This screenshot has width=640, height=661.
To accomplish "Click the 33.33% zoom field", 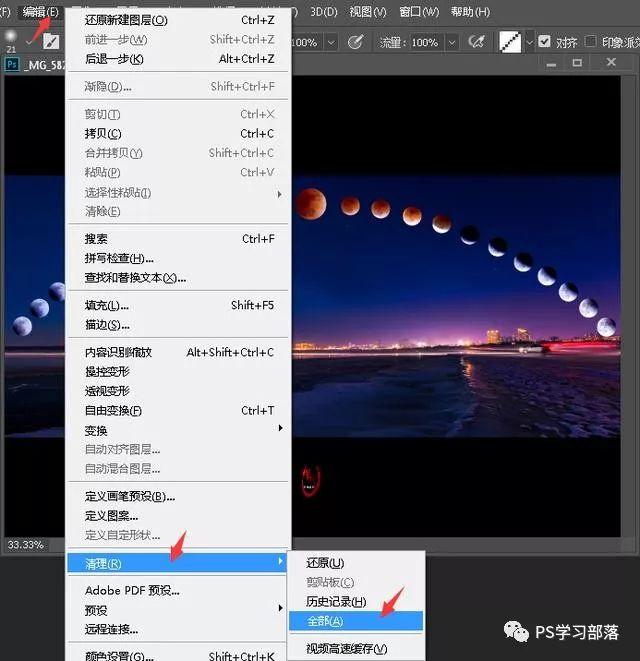I will coord(26,545).
